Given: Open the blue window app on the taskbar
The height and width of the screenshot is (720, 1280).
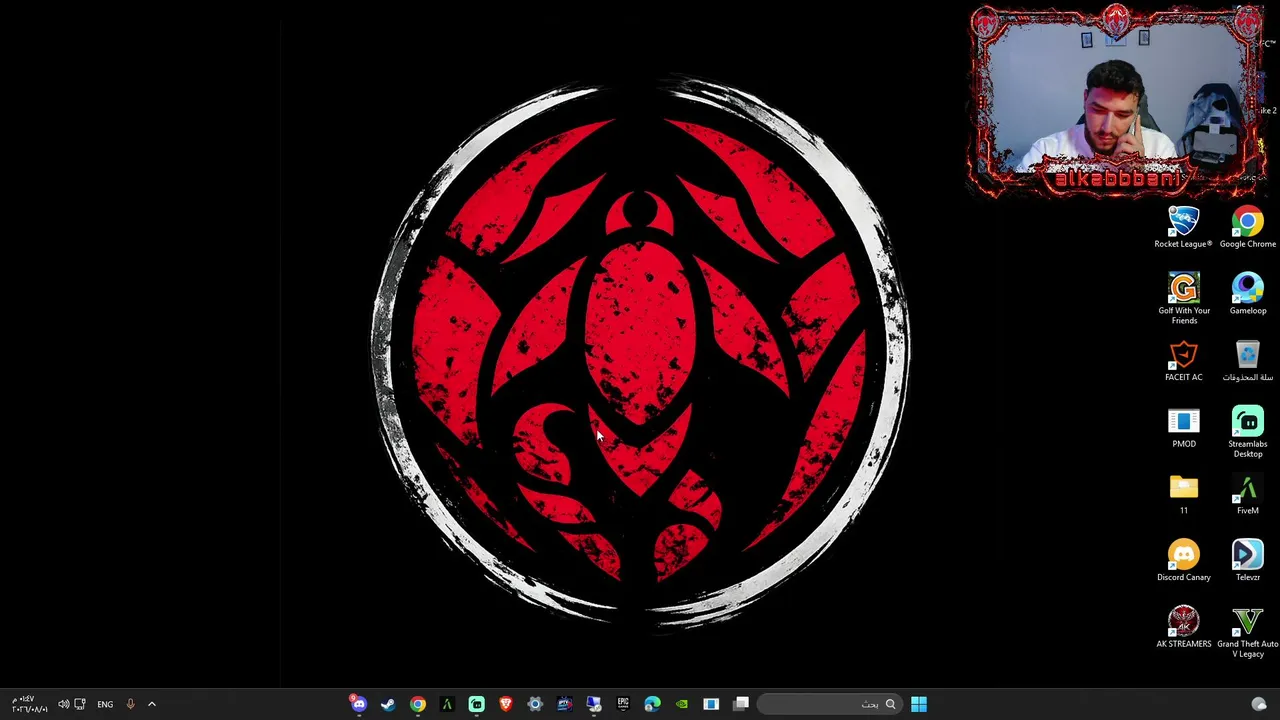Looking at the screenshot, I should pyautogui.click(x=711, y=704).
